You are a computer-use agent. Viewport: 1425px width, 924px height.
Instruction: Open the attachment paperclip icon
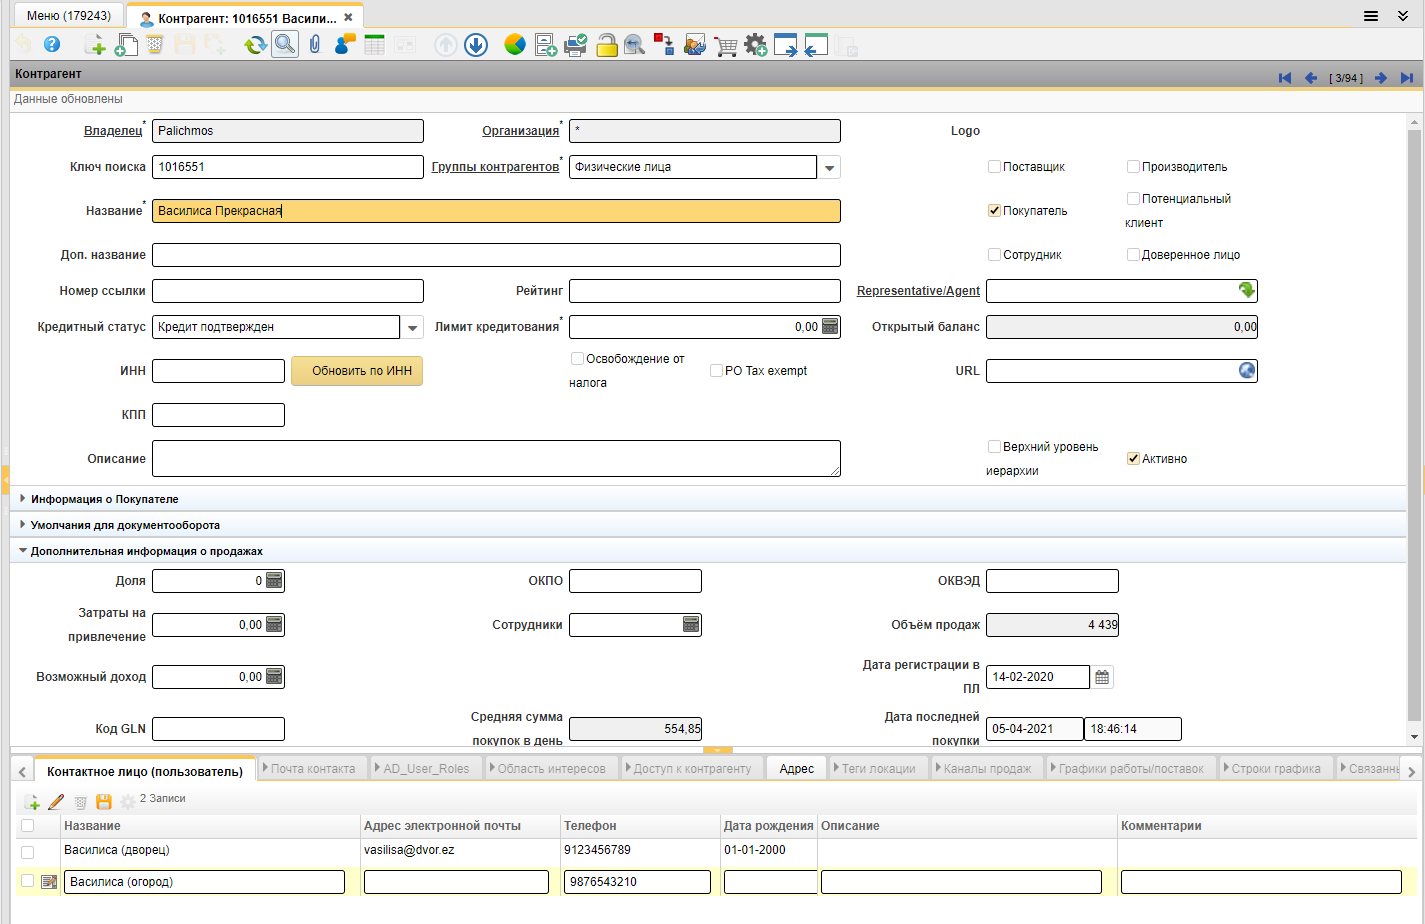pos(315,45)
